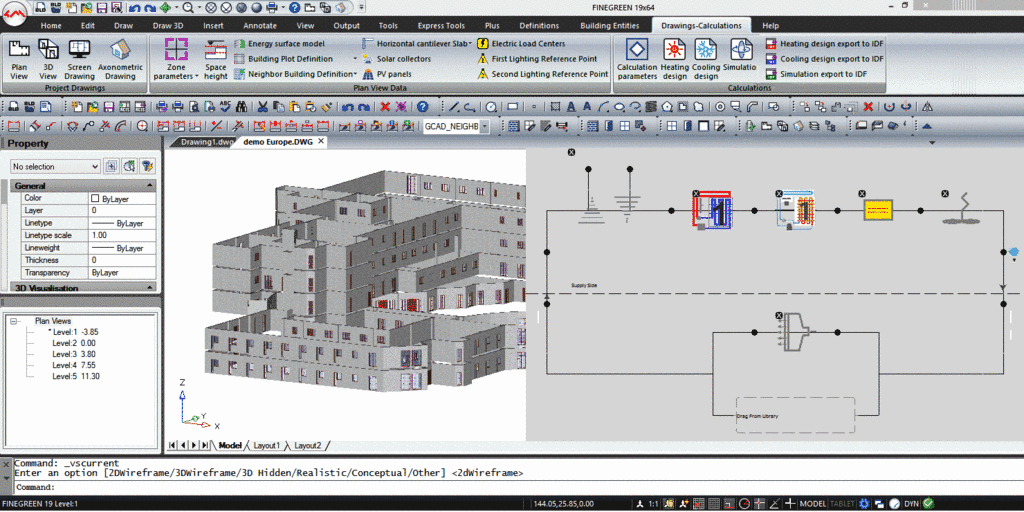Image resolution: width=1024 pixels, height=512 pixels.
Task: Click the ABC spell check icon
Action: point(225,107)
